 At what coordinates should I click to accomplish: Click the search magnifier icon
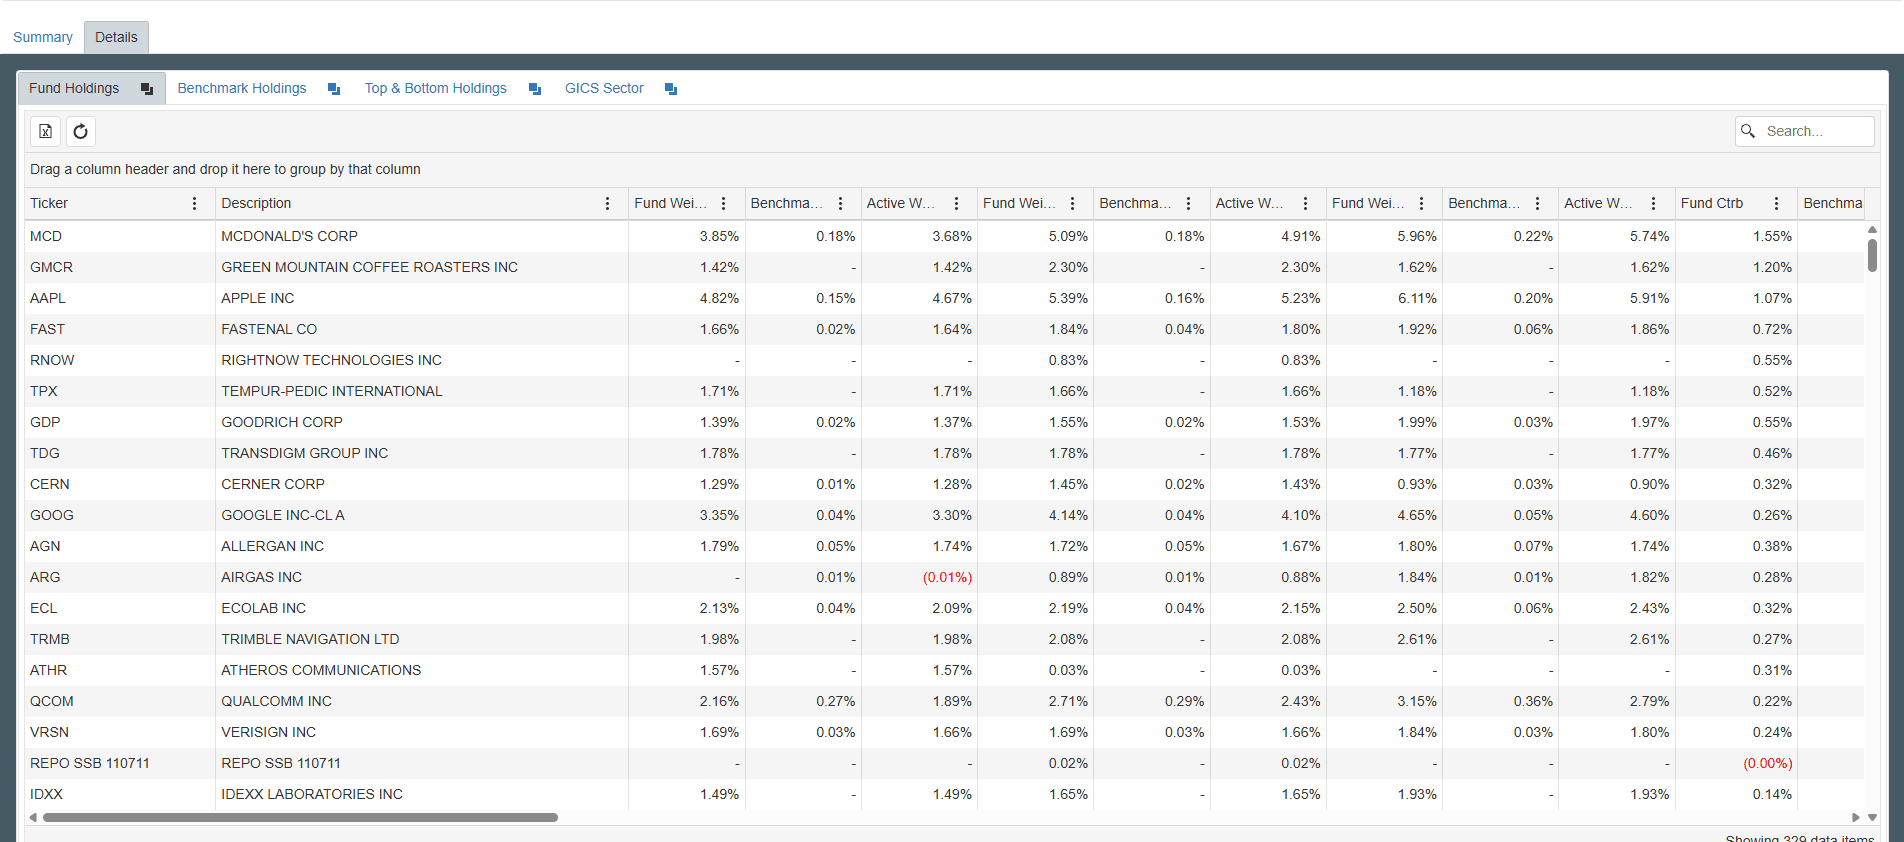click(x=1748, y=131)
